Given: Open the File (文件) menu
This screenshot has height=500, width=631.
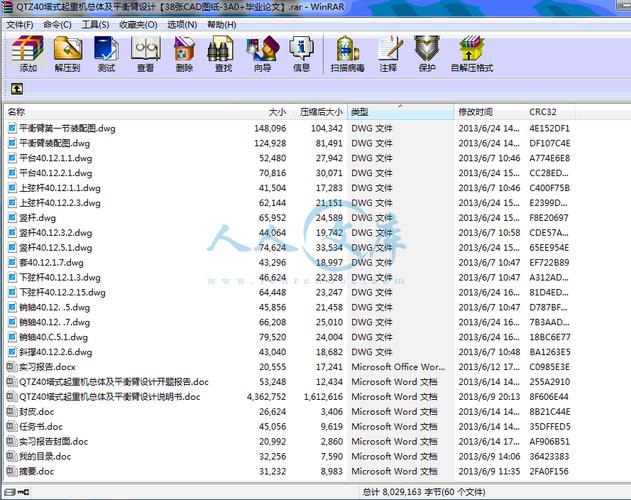Looking at the screenshot, I should tap(20, 25).
